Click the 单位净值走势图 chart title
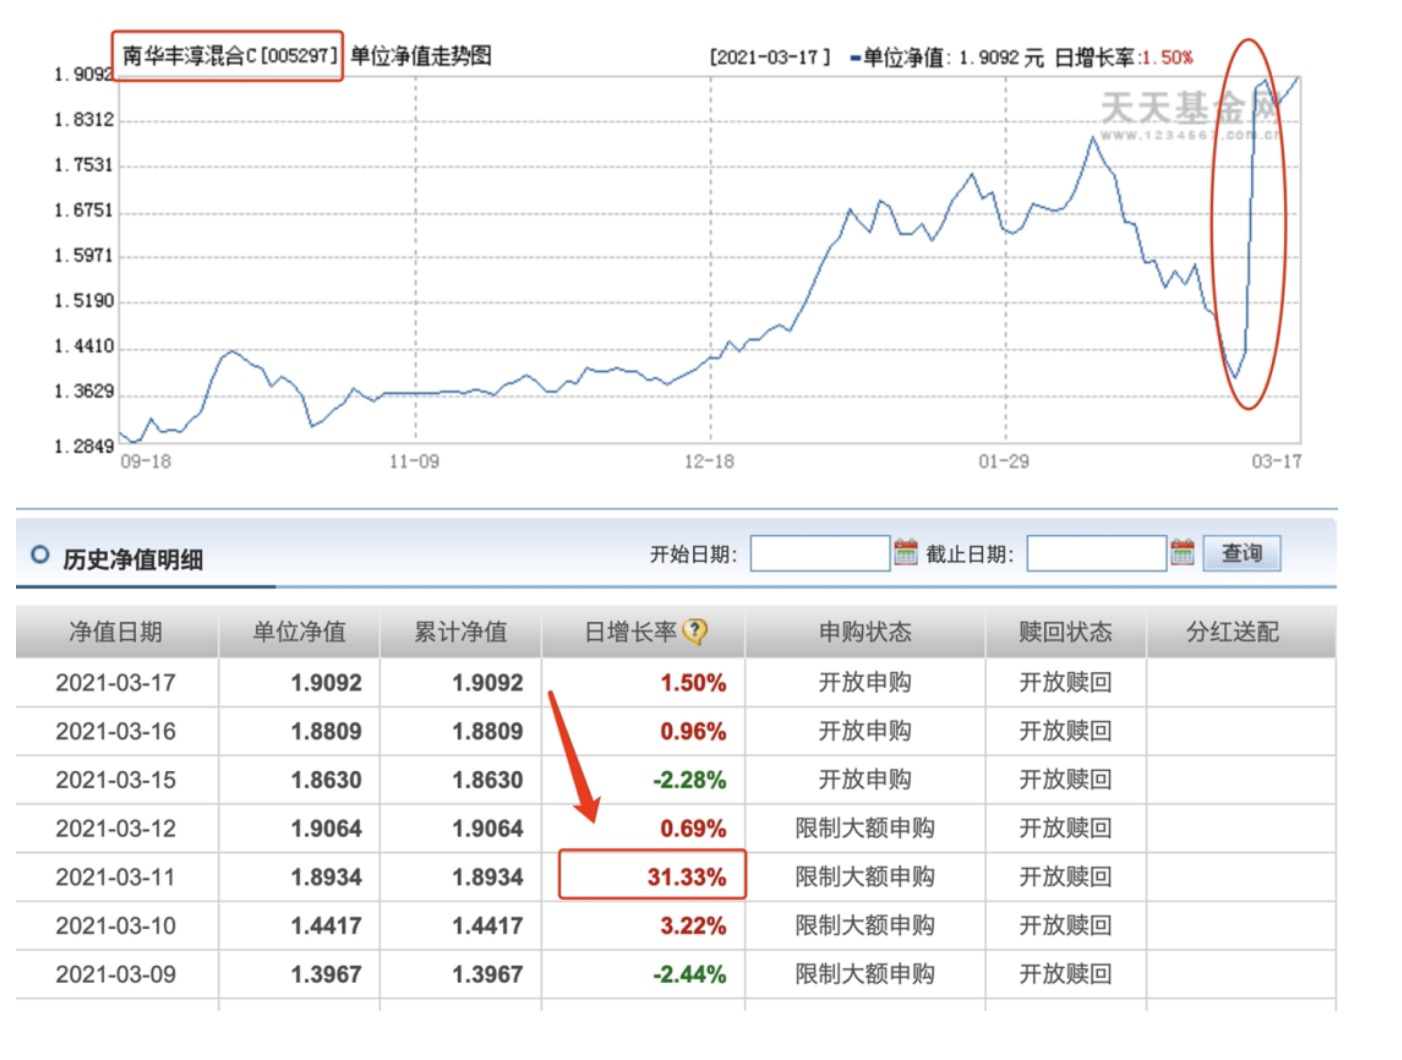The image size is (1402, 1060). [421, 55]
